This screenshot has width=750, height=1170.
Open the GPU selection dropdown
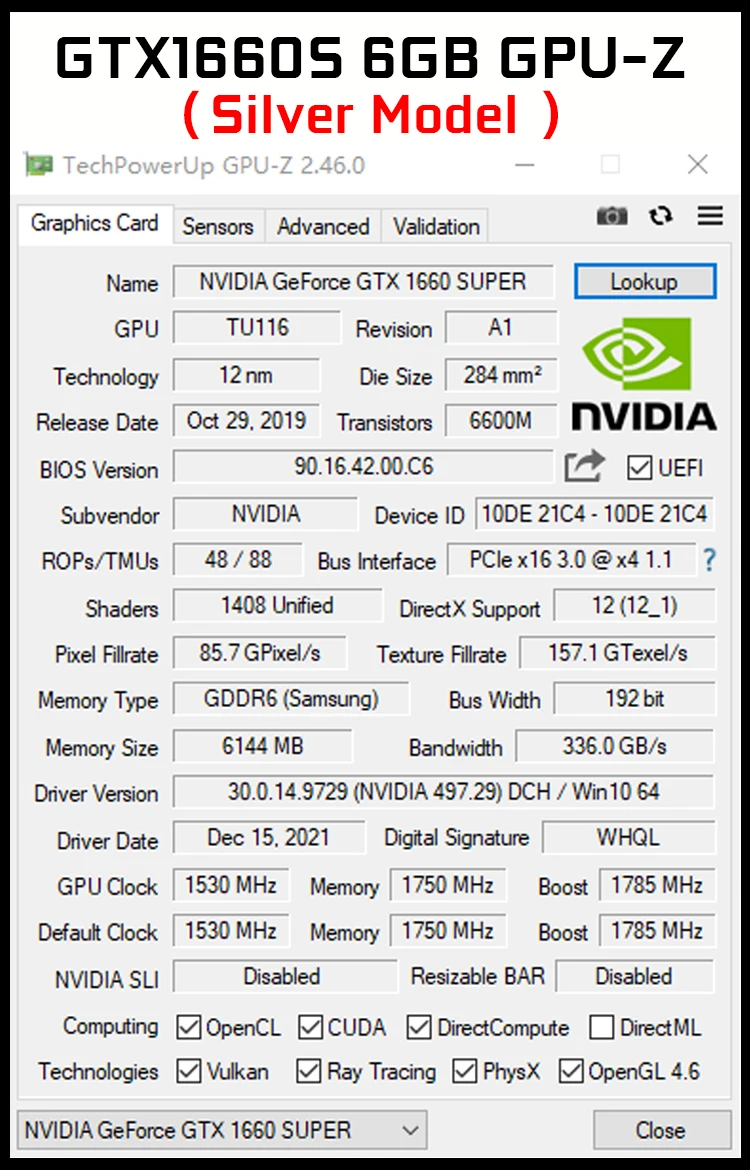[222, 1130]
